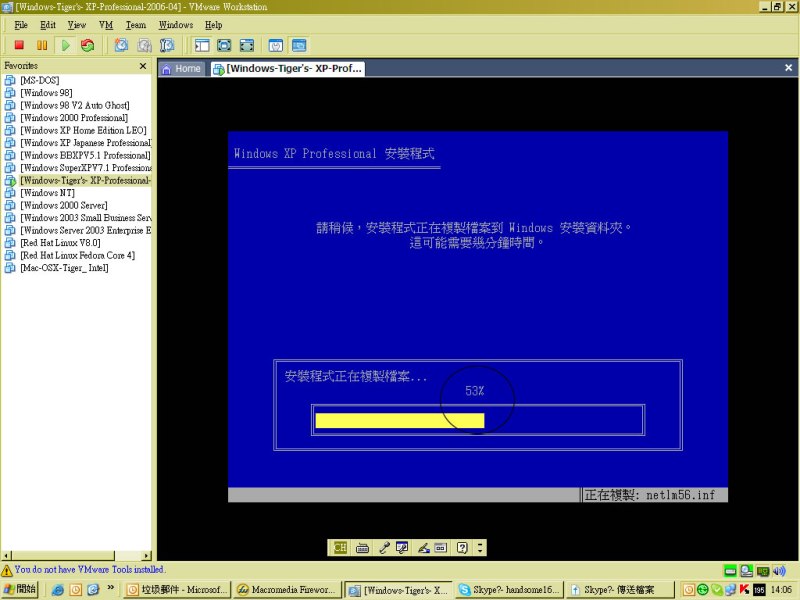
Task: Switch to Macromedia Fireworks taskbar button
Action: point(287,590)
